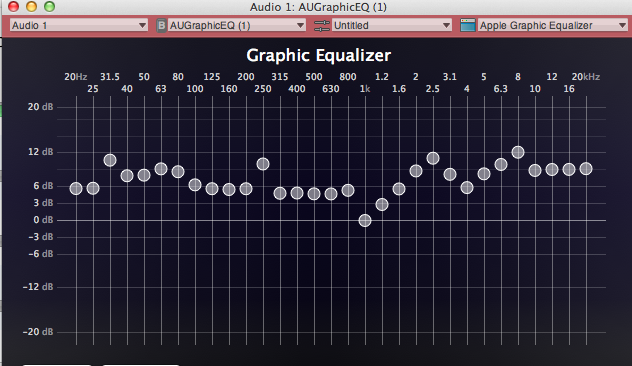
Task: Click the 125 Hz band slider knob
Action: 212,188
